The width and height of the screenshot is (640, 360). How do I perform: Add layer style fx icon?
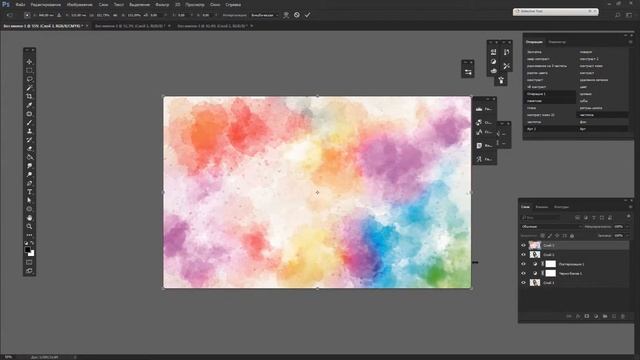[578, 316]
